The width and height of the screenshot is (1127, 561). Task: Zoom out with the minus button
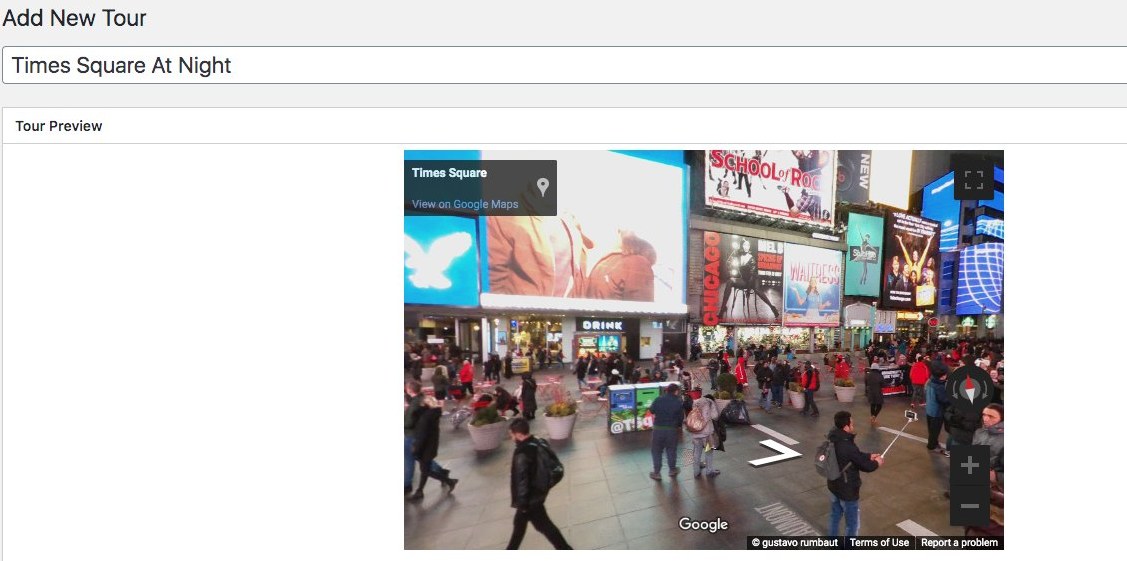point(970,506)
